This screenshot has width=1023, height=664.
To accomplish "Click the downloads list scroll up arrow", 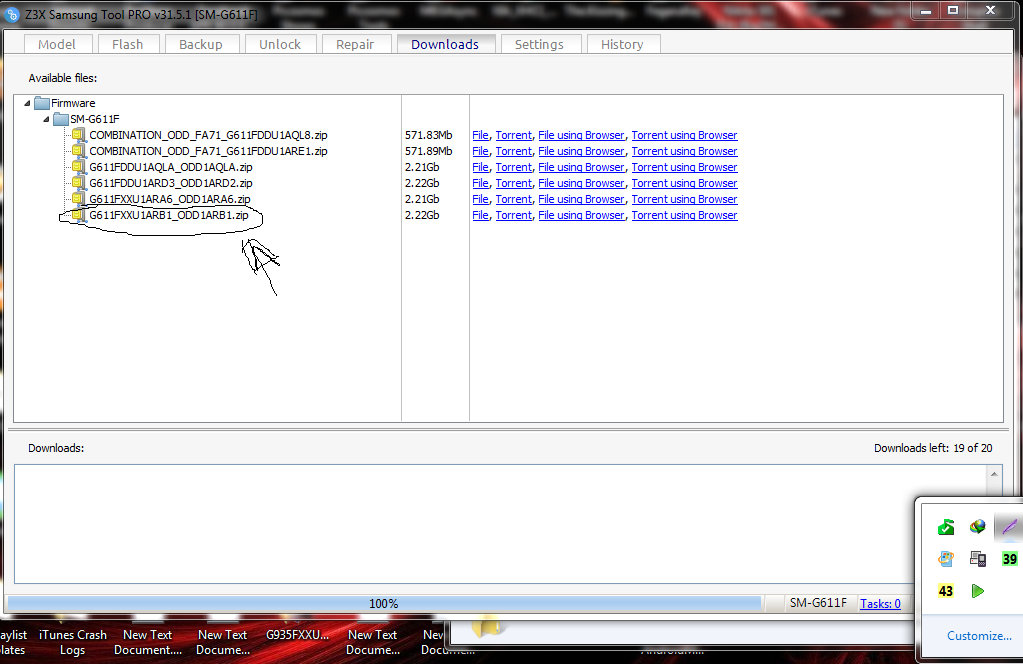I will click(x=994, y=474).
